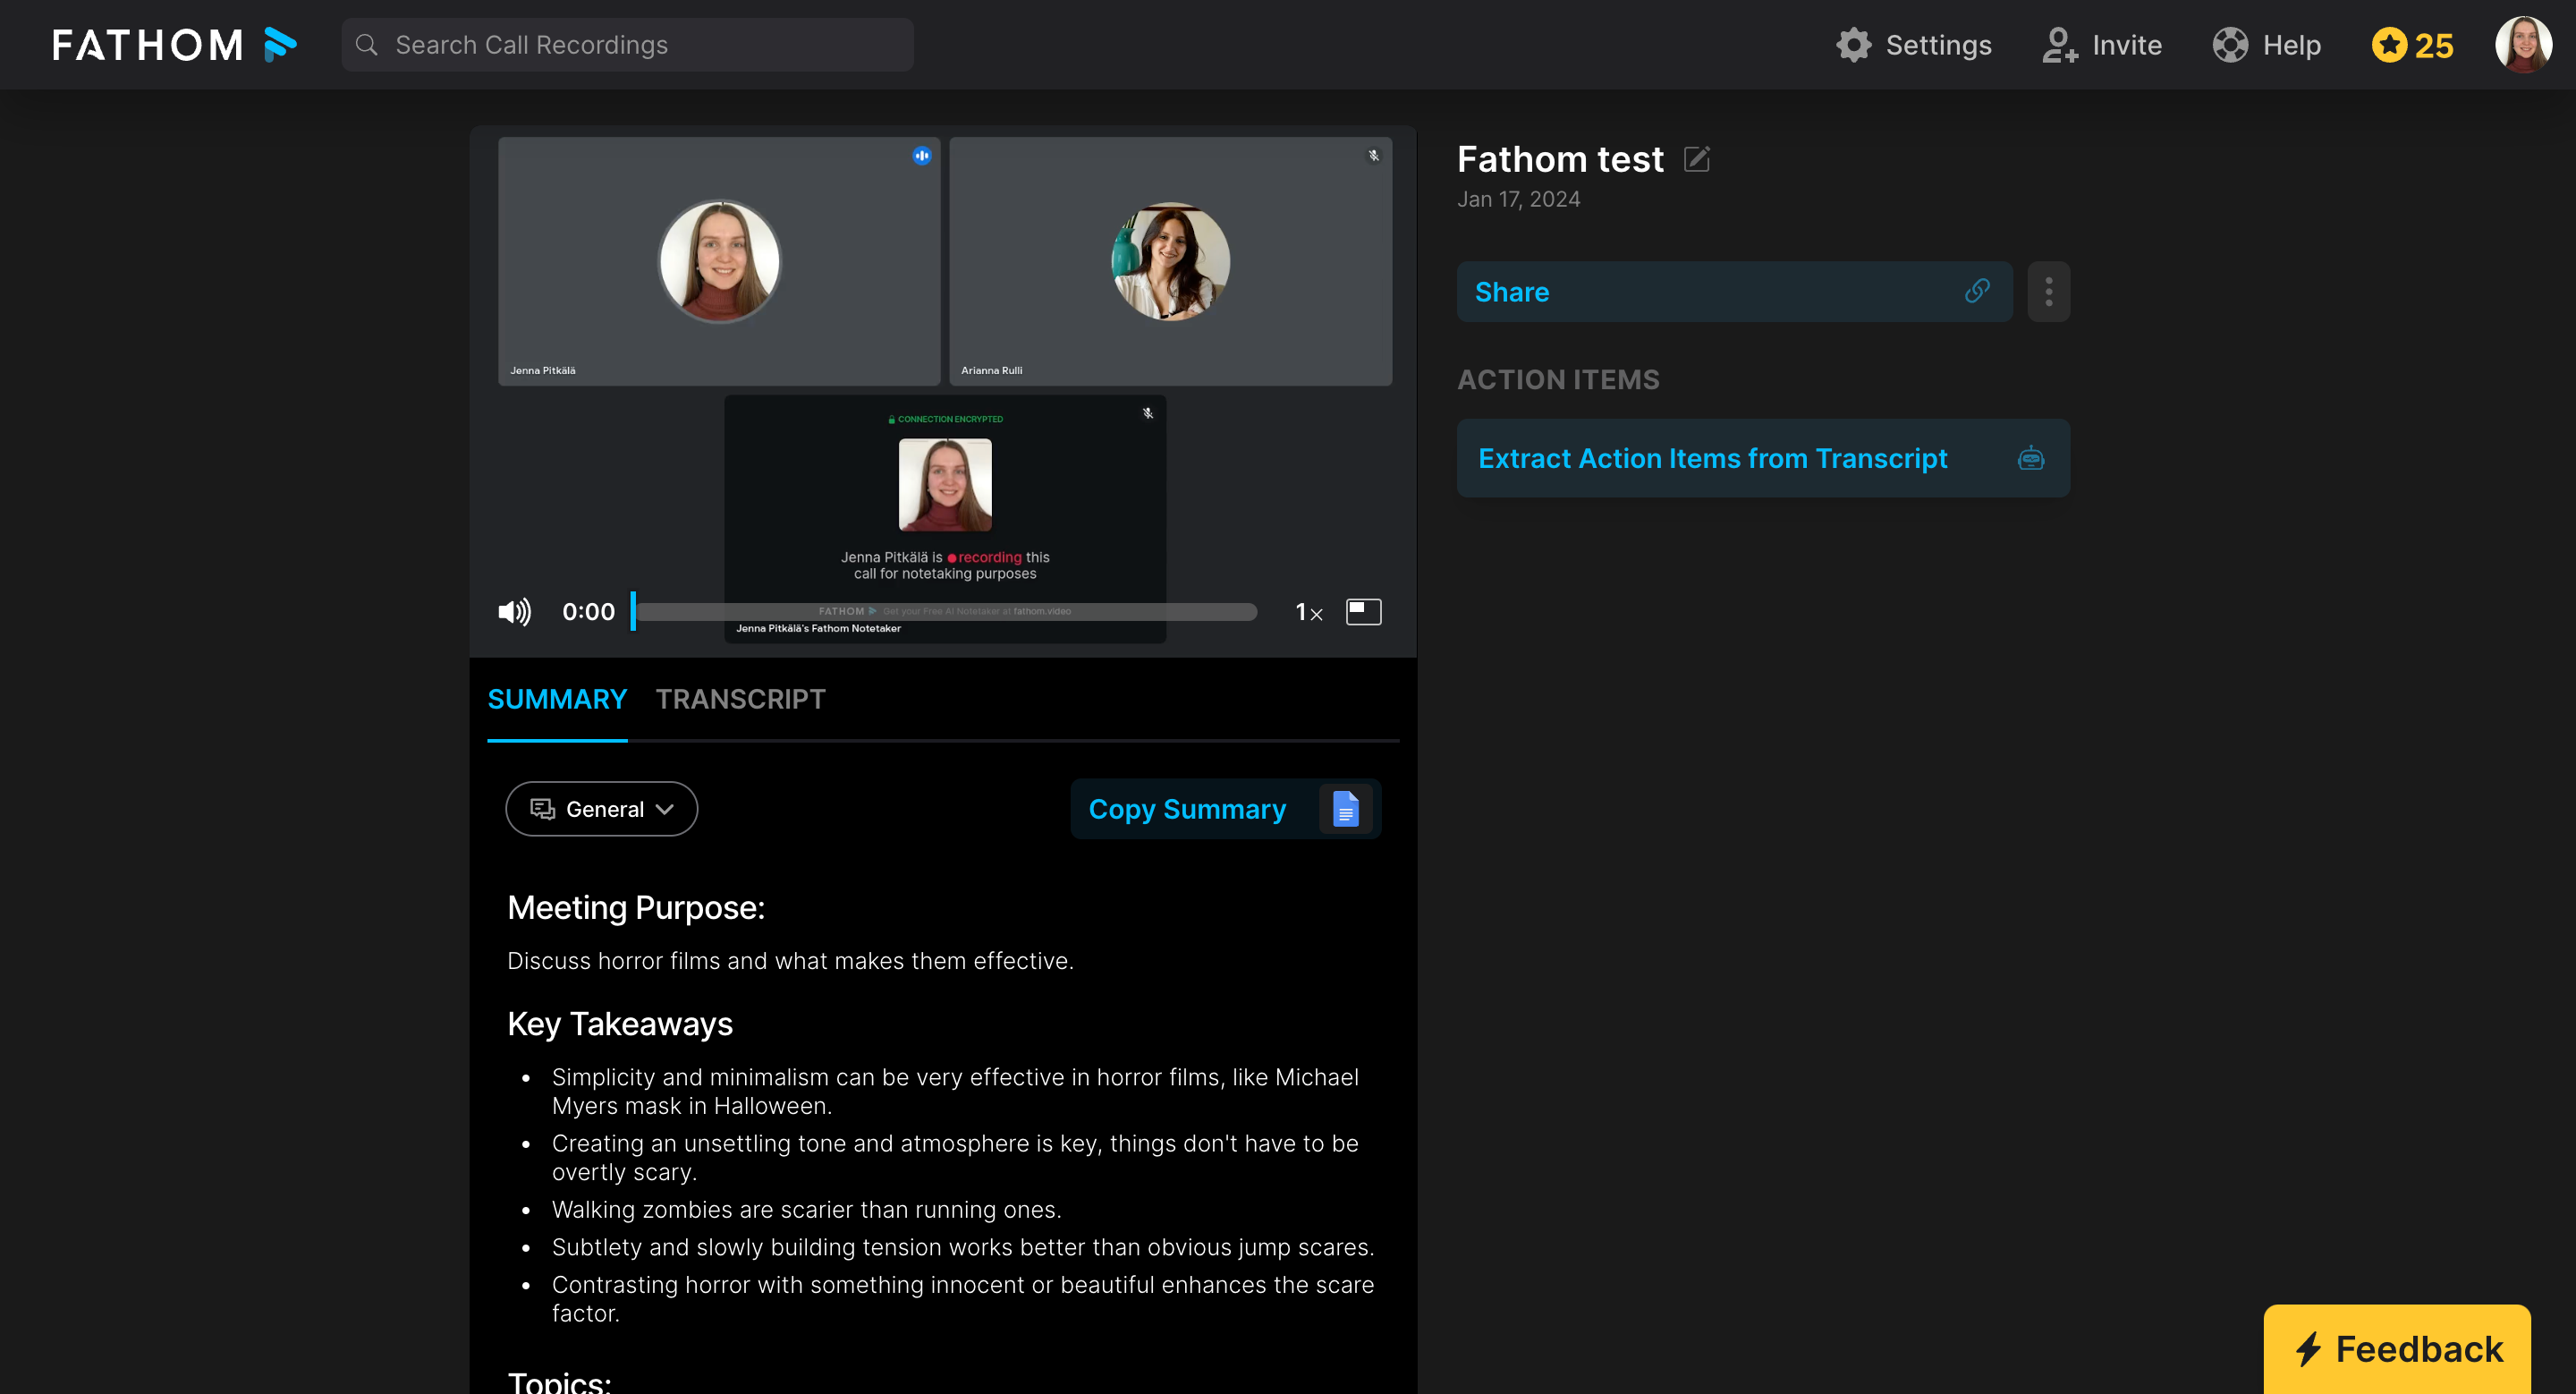2576x1394 pixels.
Task: Click the Share button
Action: [1734, 291]
